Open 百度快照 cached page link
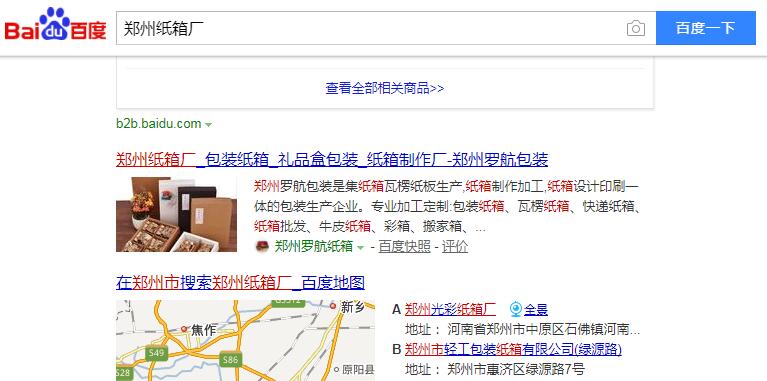 point(405,247)
